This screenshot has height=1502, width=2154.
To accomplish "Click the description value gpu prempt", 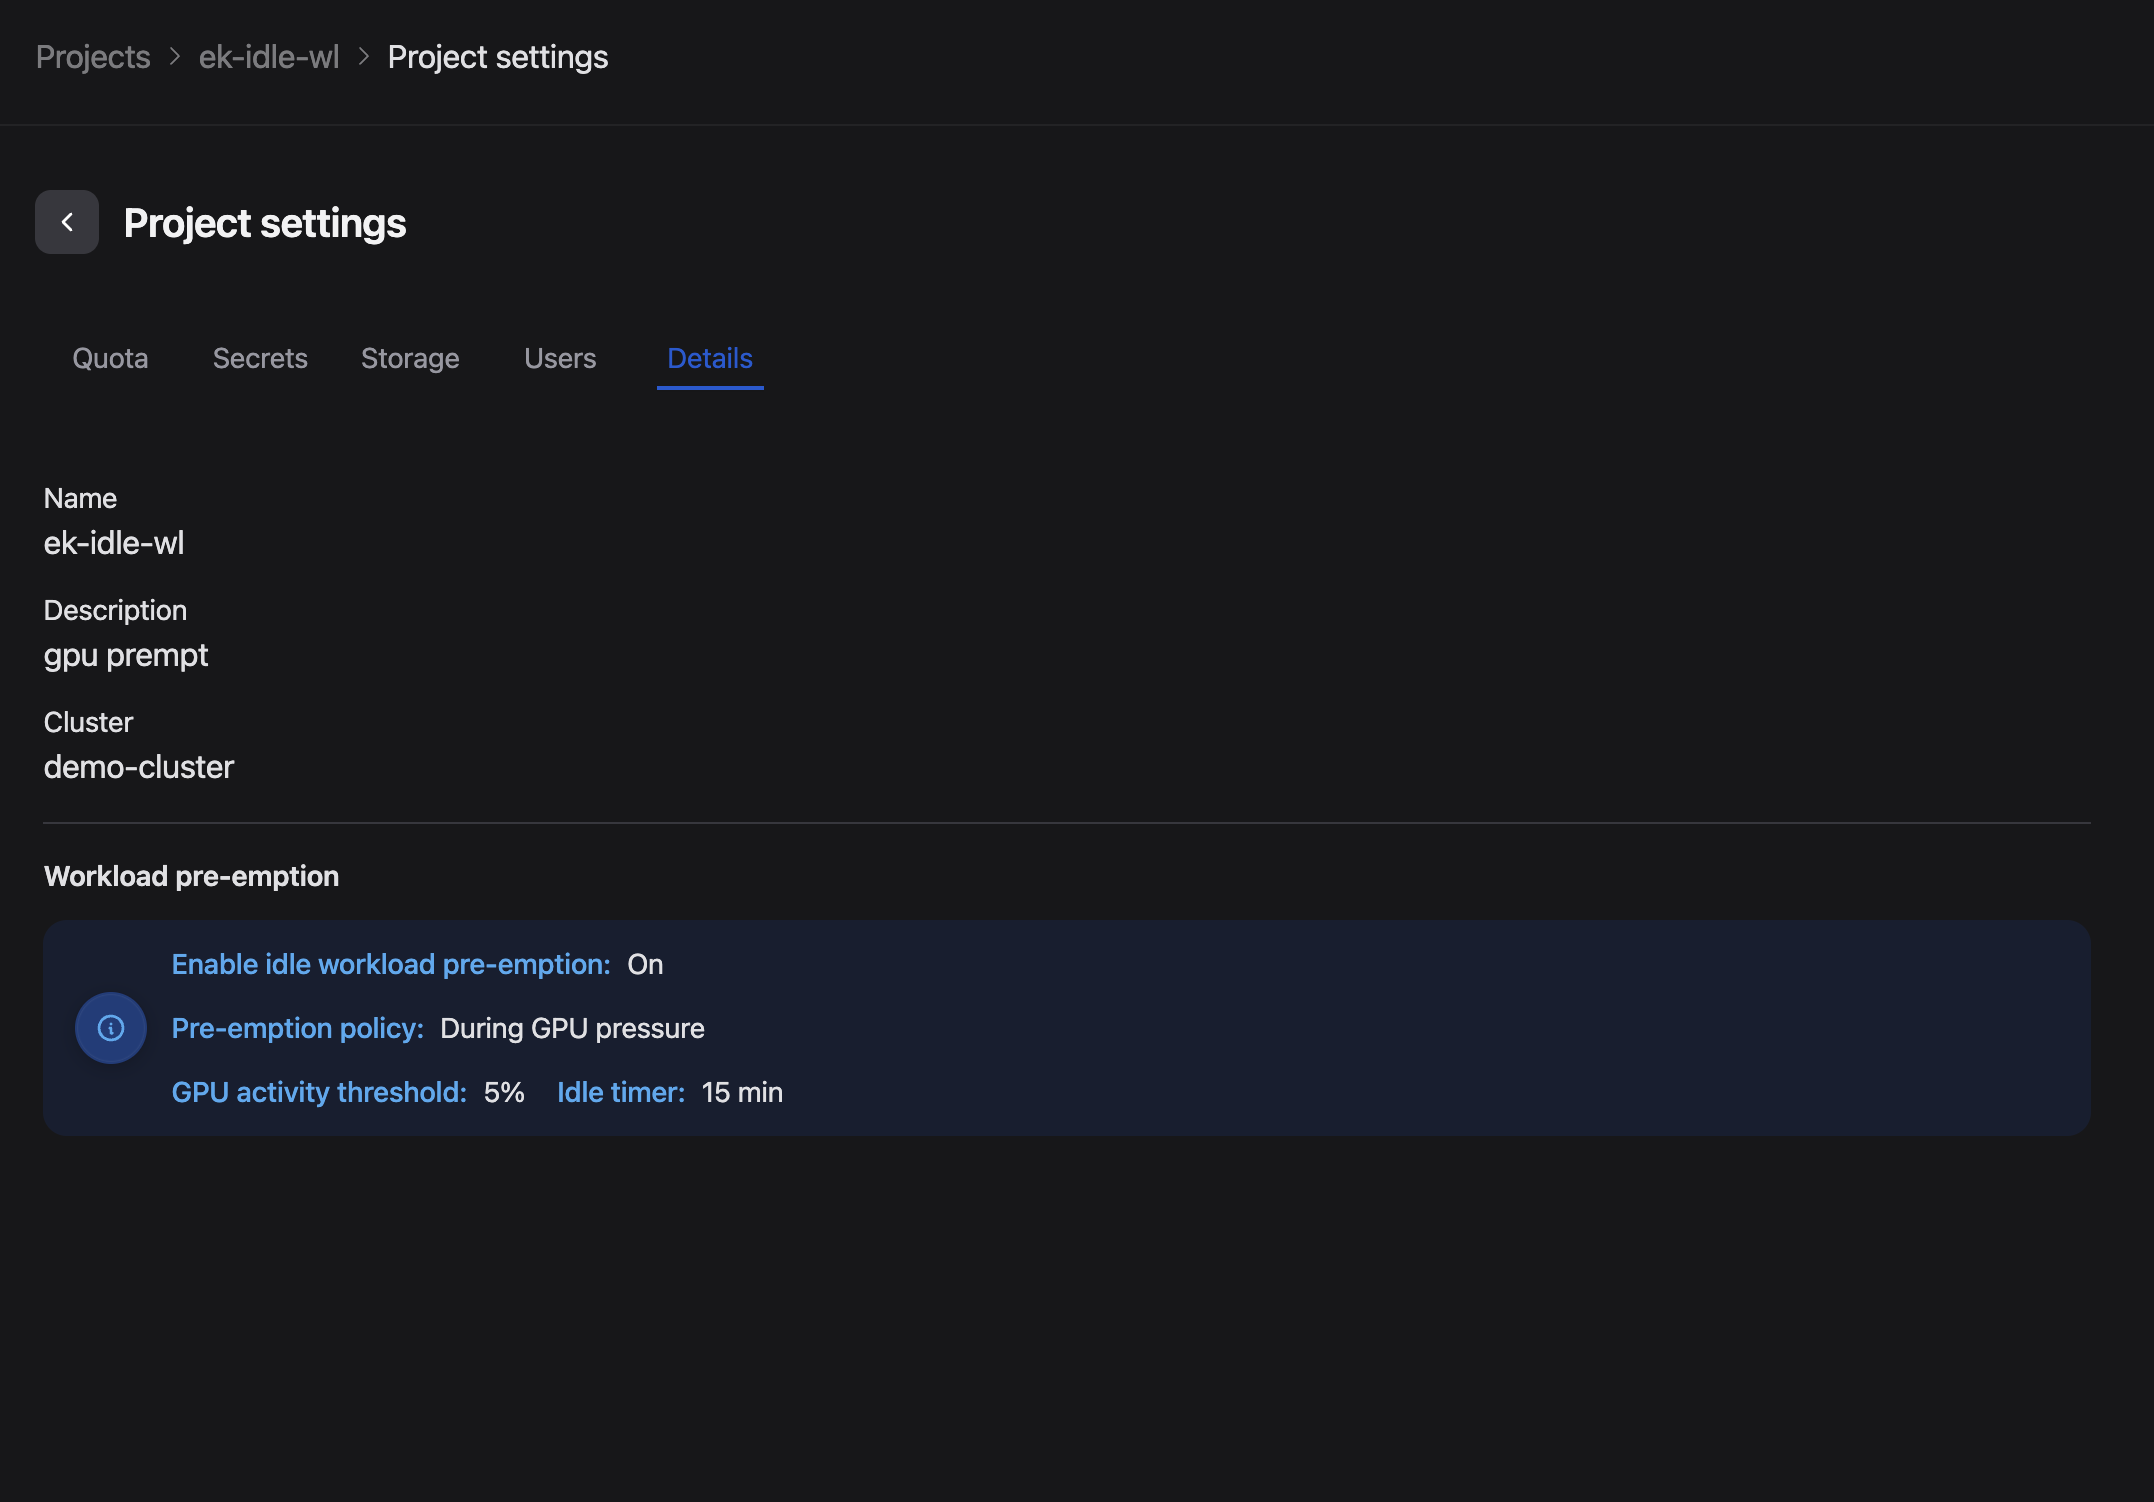I will point(126,656).
